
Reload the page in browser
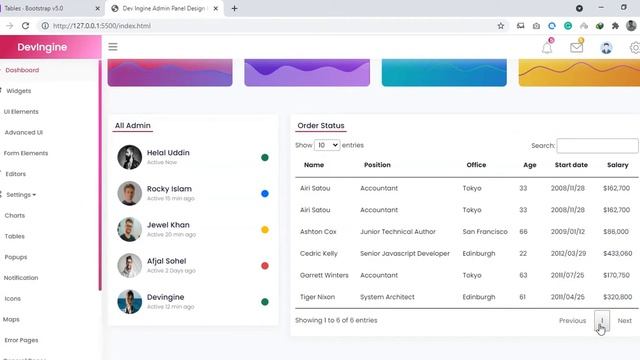coord(25,26)
